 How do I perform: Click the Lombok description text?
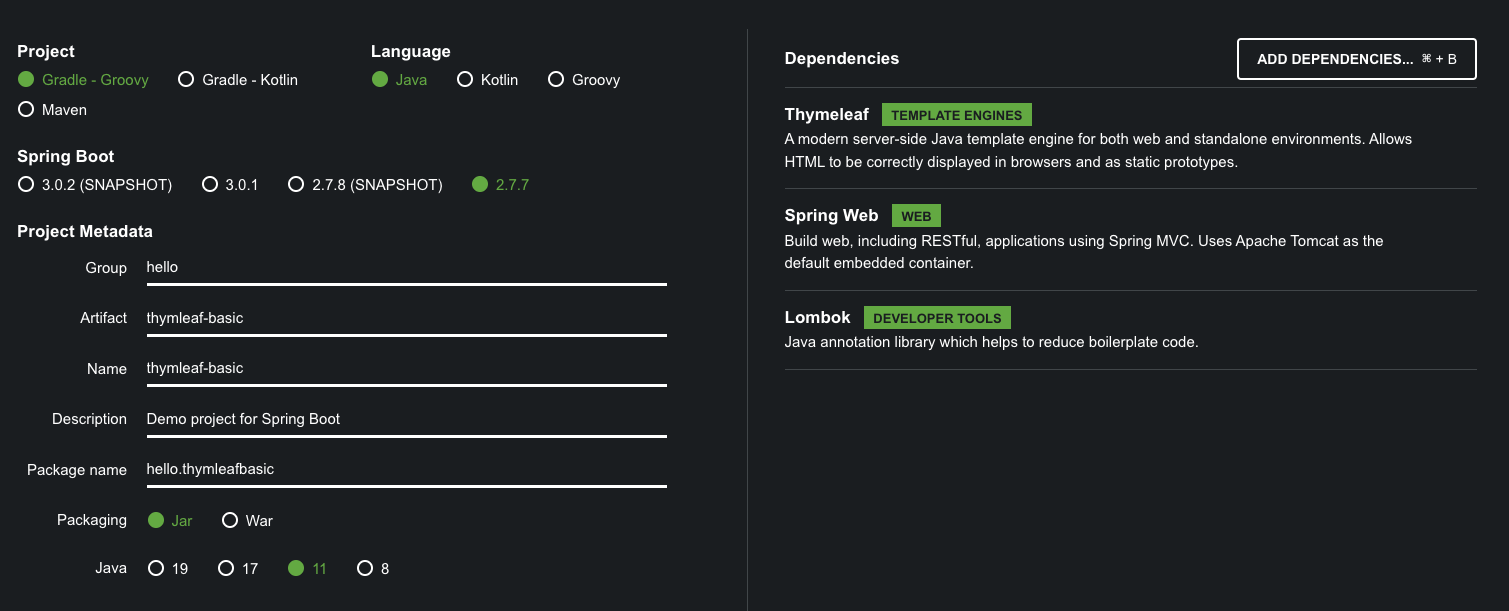tap(992, 342)
